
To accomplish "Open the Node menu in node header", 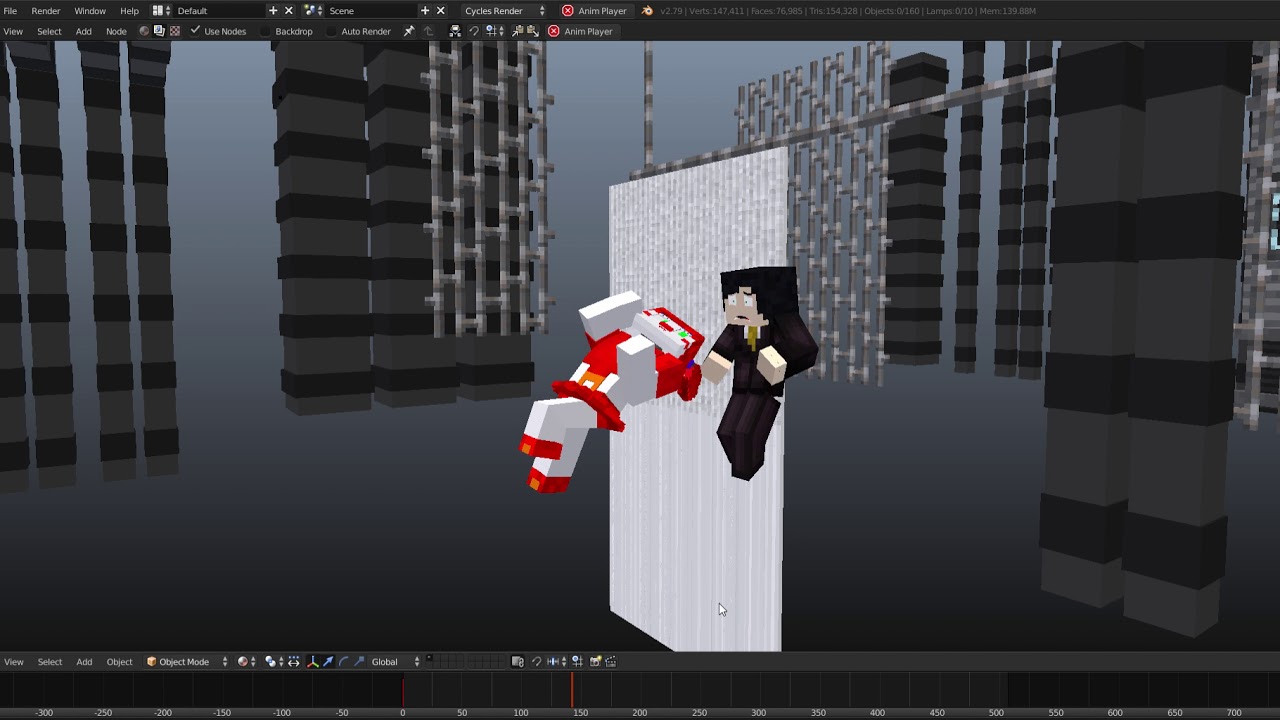I will click(x=116, y=31).
